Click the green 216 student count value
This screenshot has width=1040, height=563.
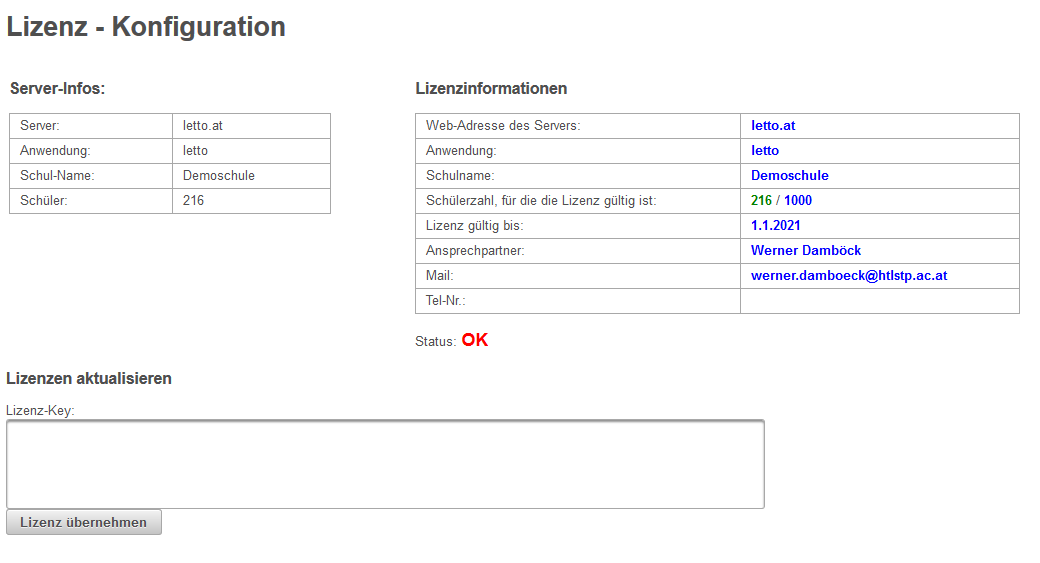point(761,200)
